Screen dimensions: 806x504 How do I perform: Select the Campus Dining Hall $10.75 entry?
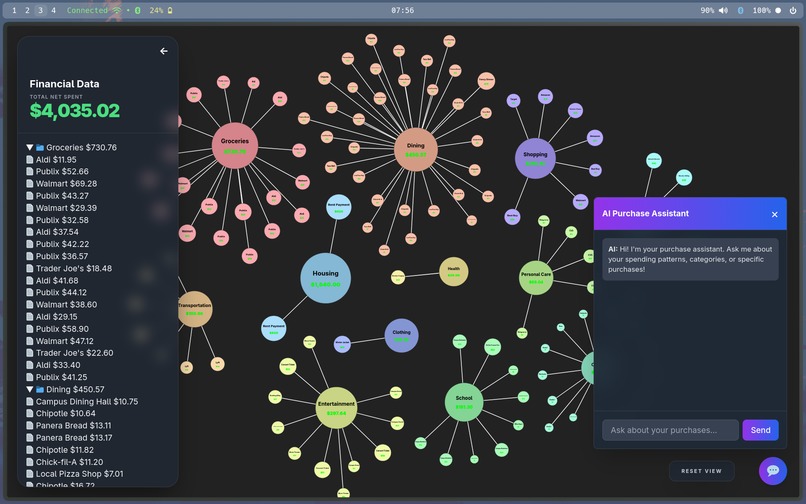tap(82, 401)
